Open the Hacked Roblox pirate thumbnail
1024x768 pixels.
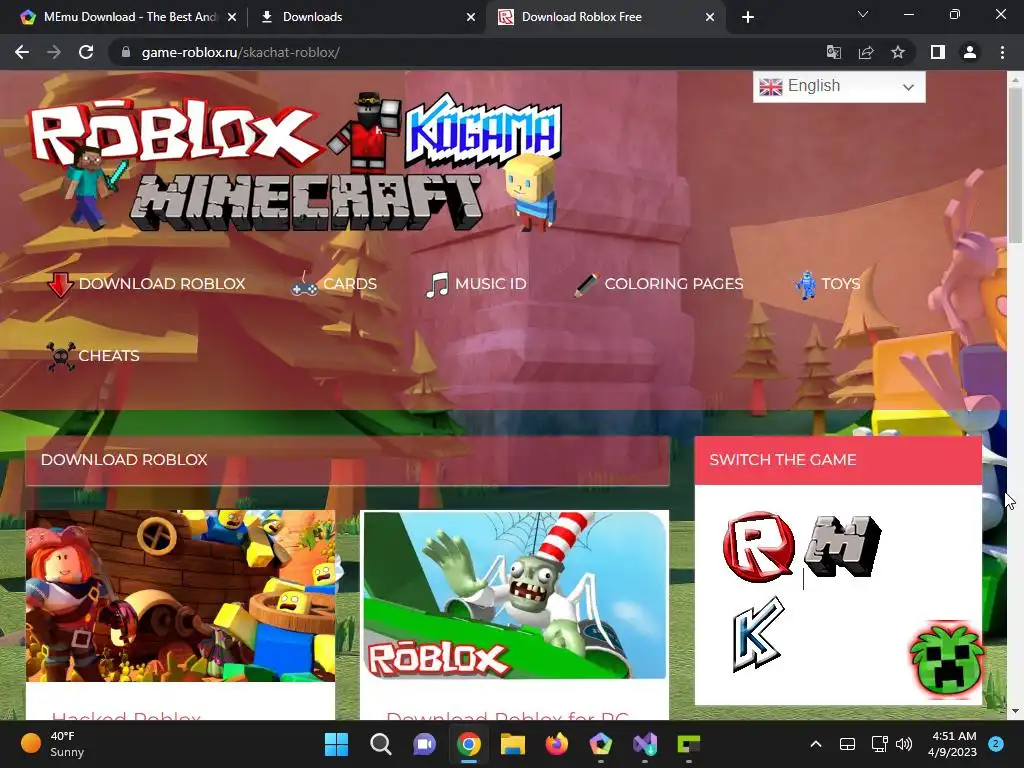pyautogui.click(x=180, y=596)
